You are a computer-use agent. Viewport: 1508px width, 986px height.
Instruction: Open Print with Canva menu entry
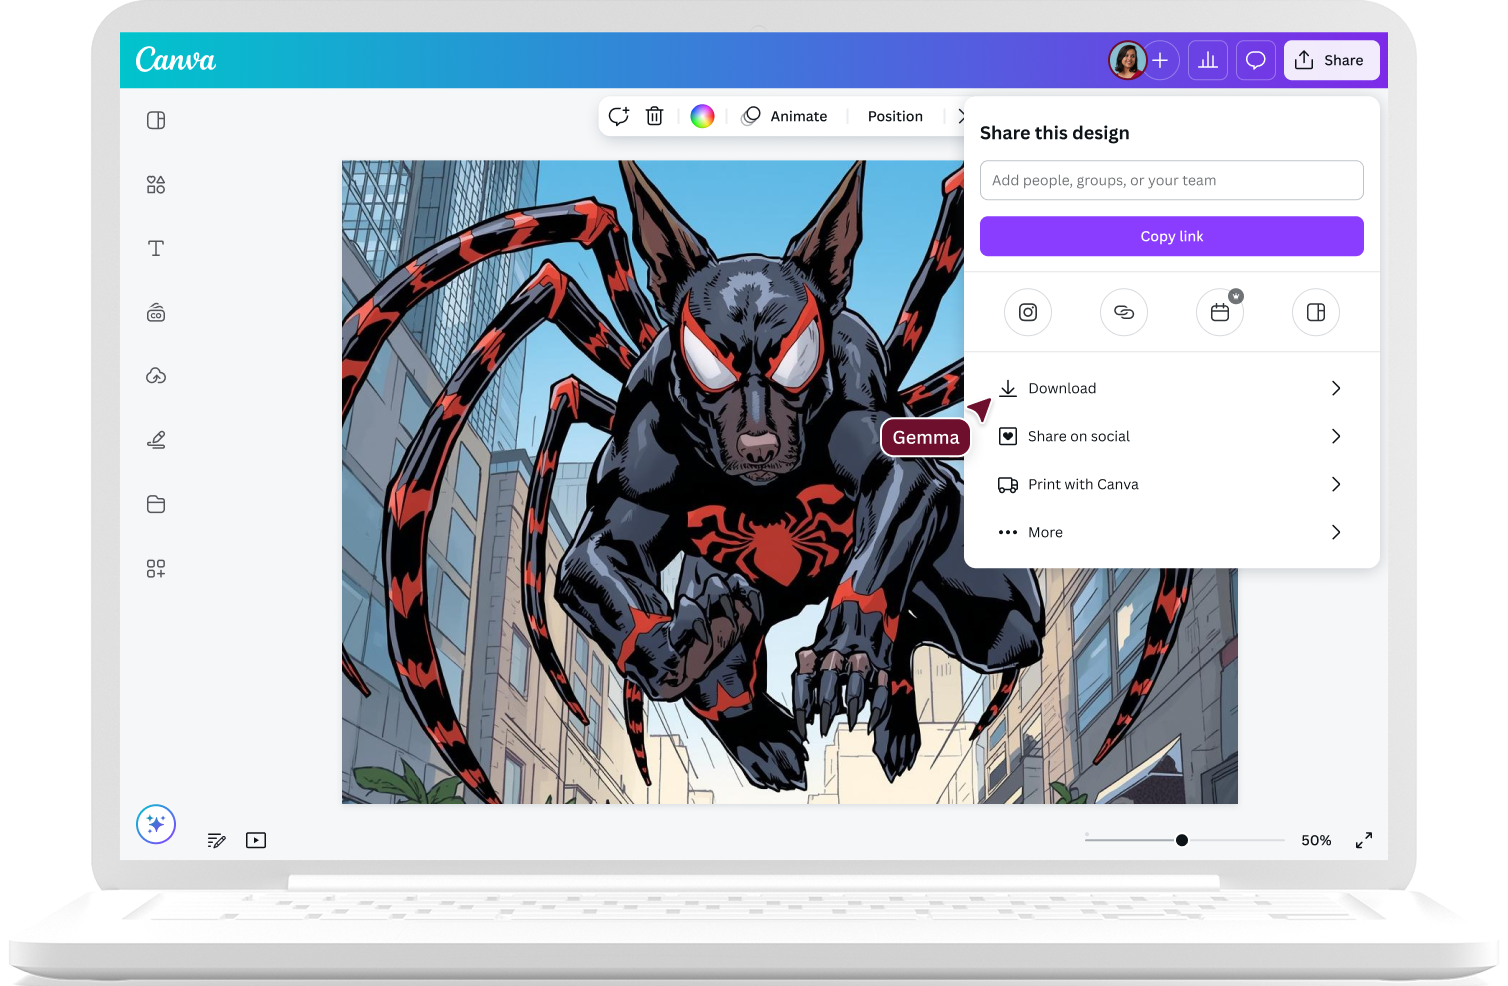coord(1171,484)
